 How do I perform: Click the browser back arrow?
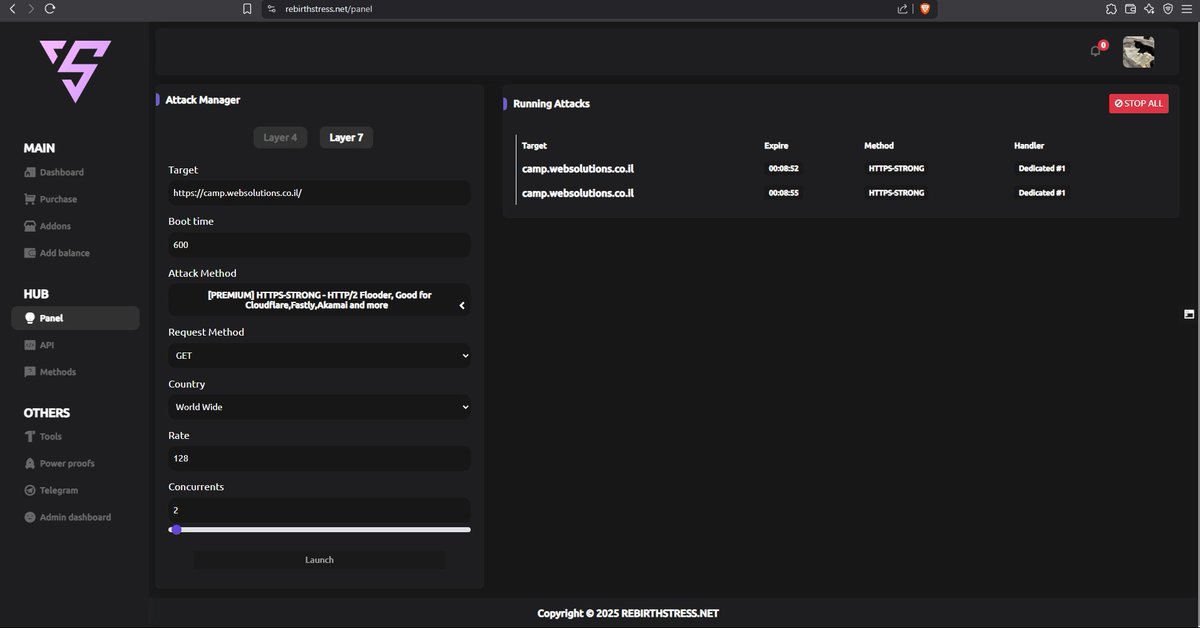pos(12,8)
